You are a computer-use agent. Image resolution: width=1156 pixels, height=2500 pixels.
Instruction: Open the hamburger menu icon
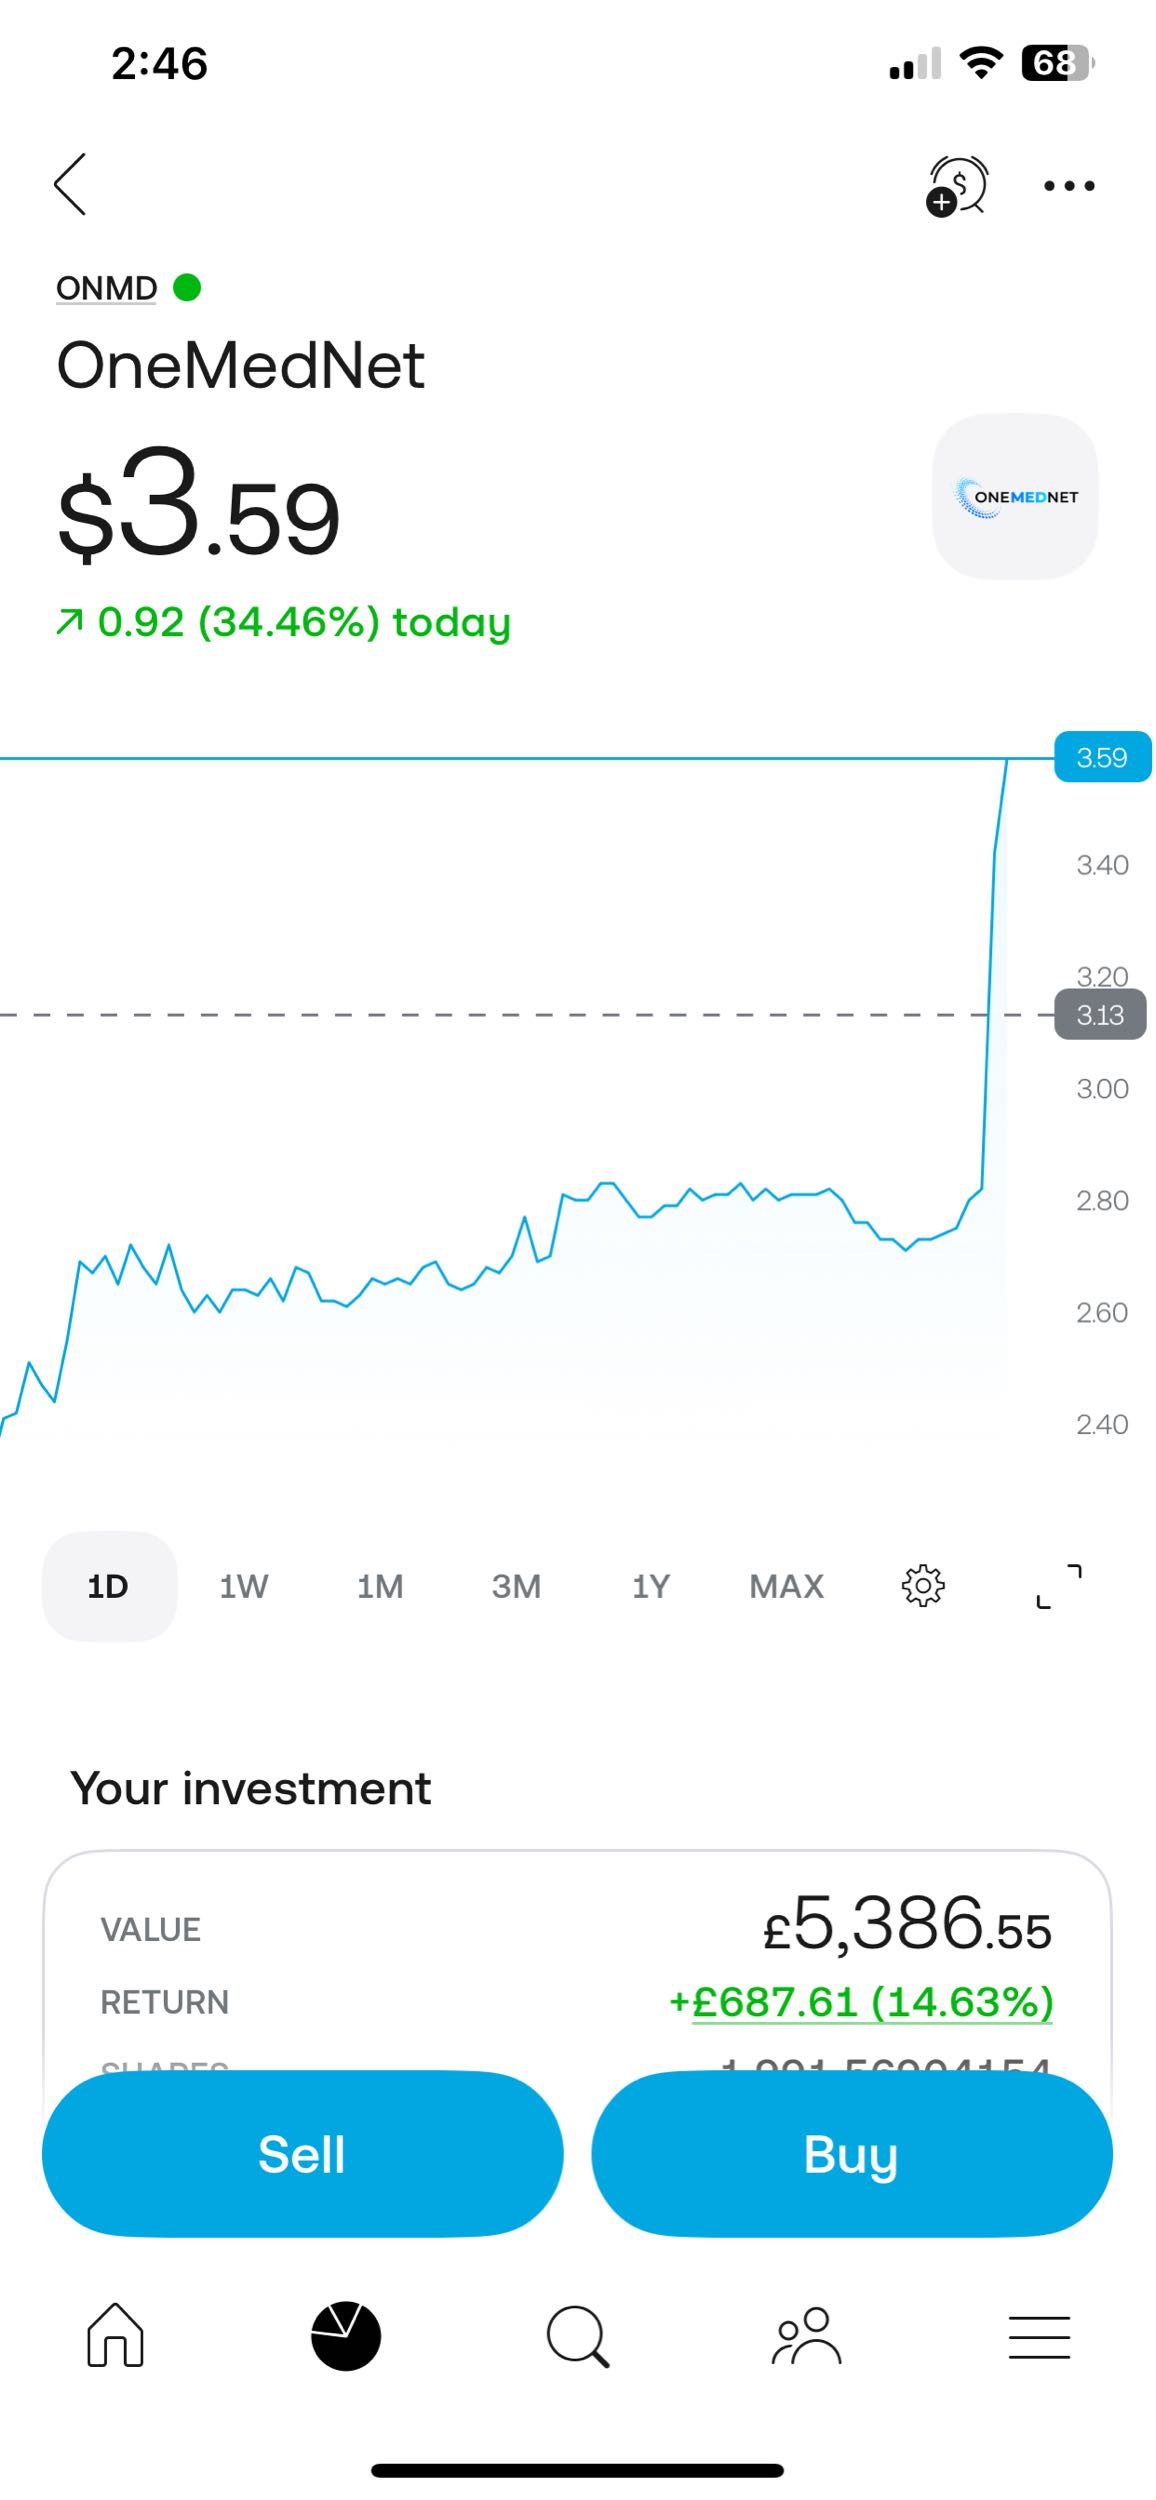click(x=1039, y=2337)
